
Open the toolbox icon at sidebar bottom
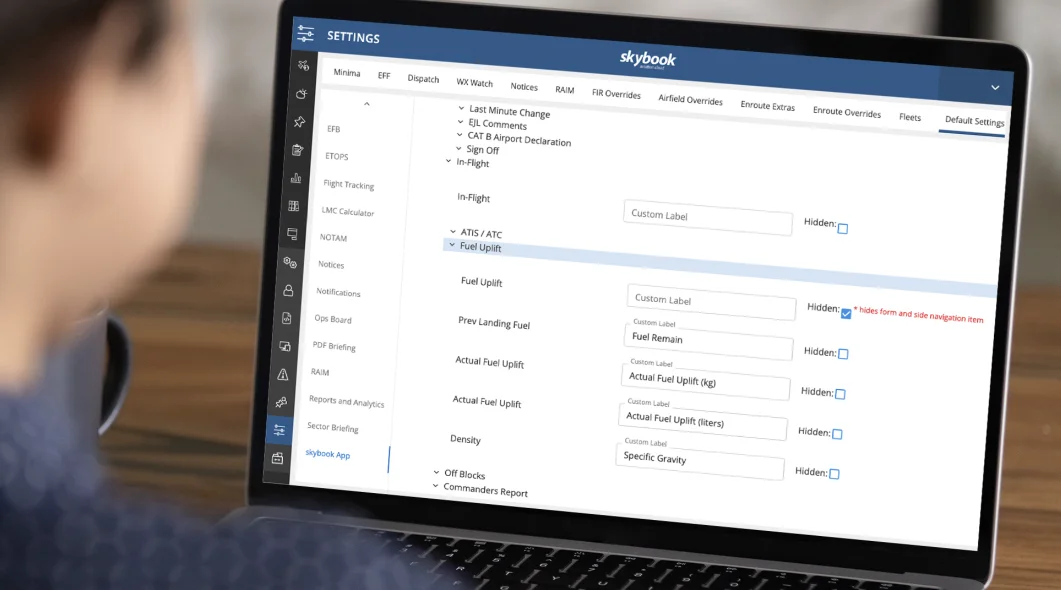[x=277, y=458]
